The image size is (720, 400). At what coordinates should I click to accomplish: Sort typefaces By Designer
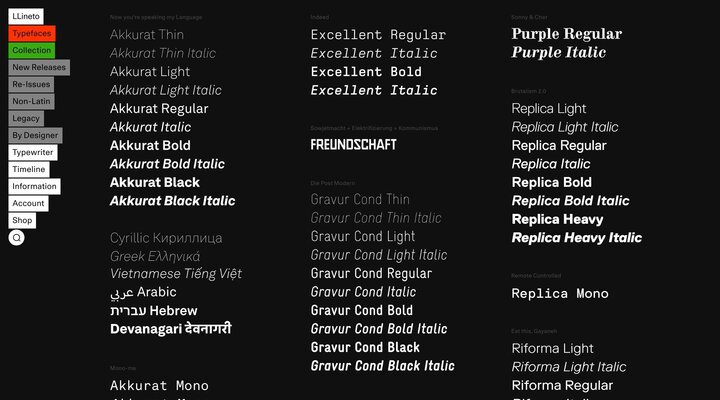[x=35, y=135]
